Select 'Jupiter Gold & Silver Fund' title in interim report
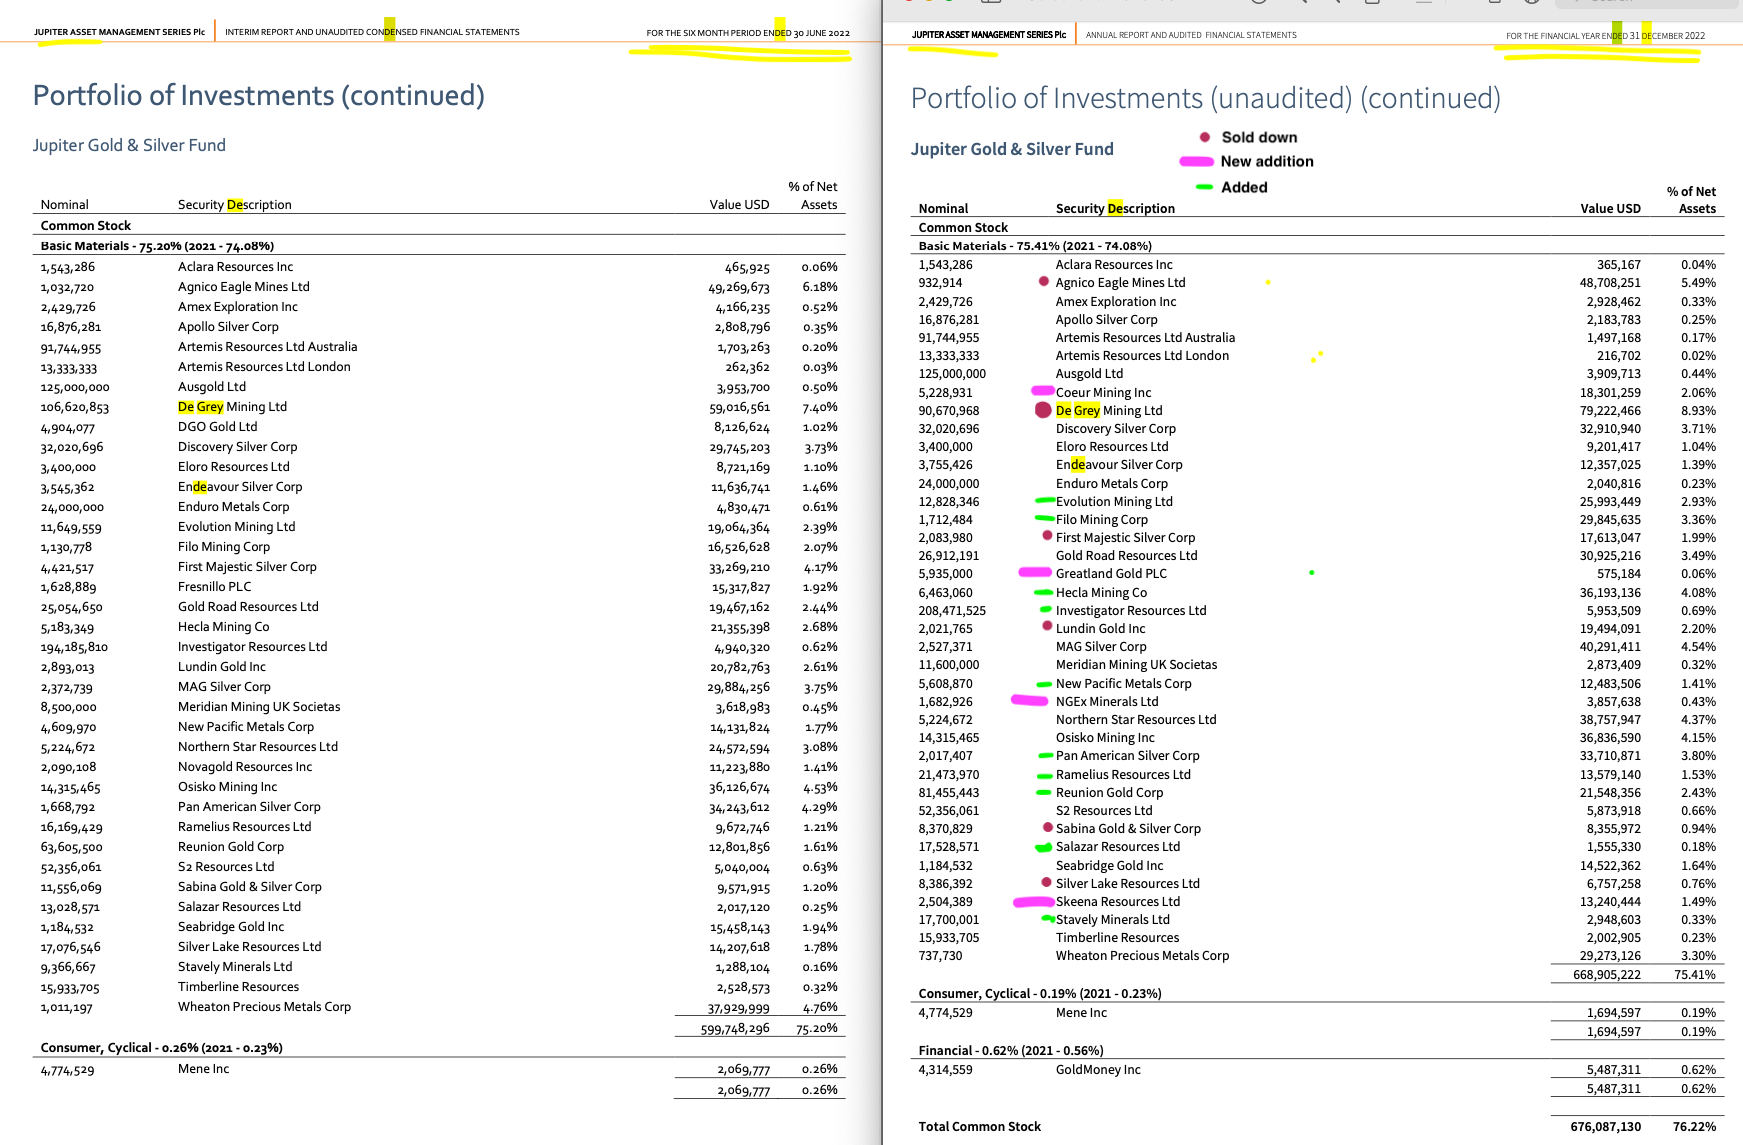This screenshot has width=1743, height=1145. [x=129, y=145]
